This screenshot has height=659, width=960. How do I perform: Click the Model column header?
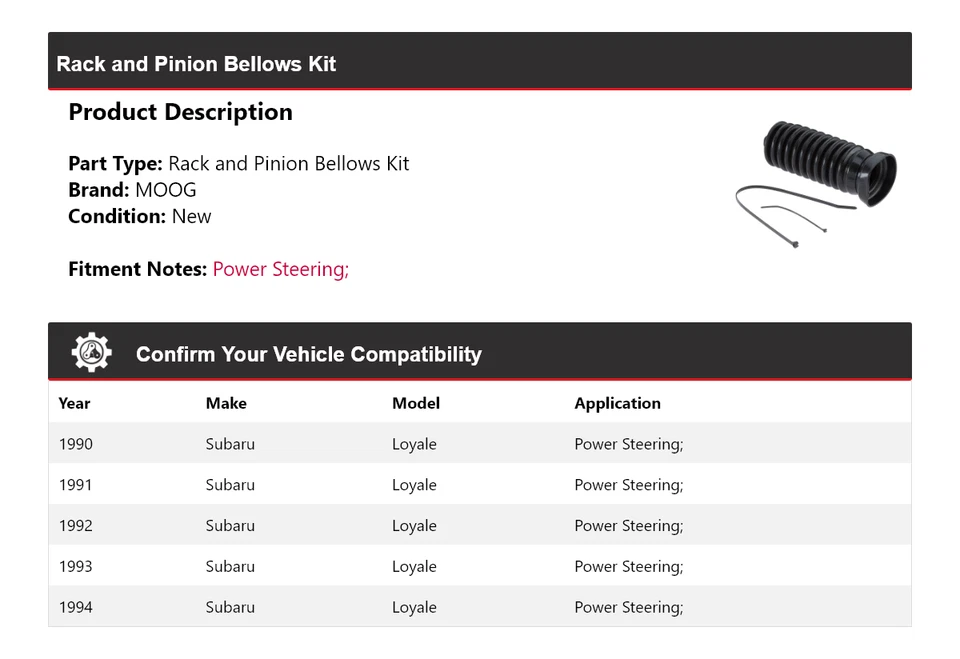click(416, 404)
